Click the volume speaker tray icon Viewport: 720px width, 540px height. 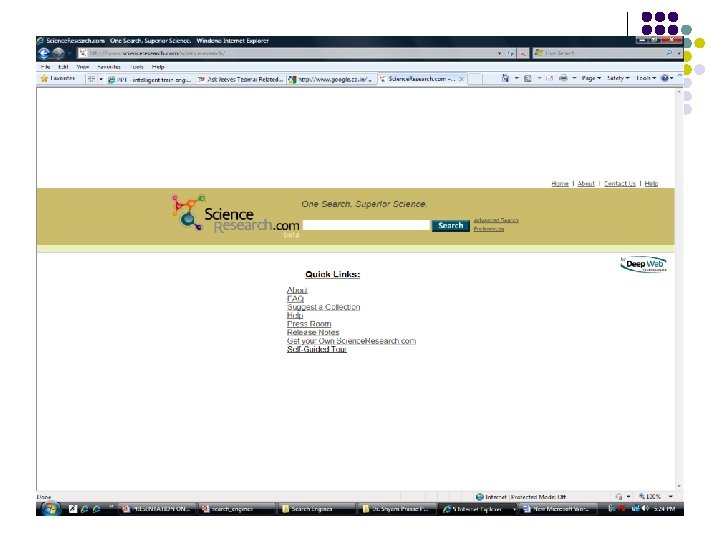coord(646,508)
